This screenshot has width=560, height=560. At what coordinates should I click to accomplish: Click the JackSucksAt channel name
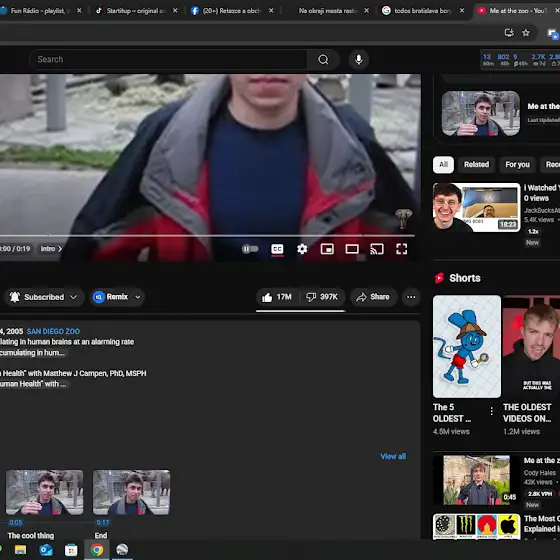click(x=542, y=210)
